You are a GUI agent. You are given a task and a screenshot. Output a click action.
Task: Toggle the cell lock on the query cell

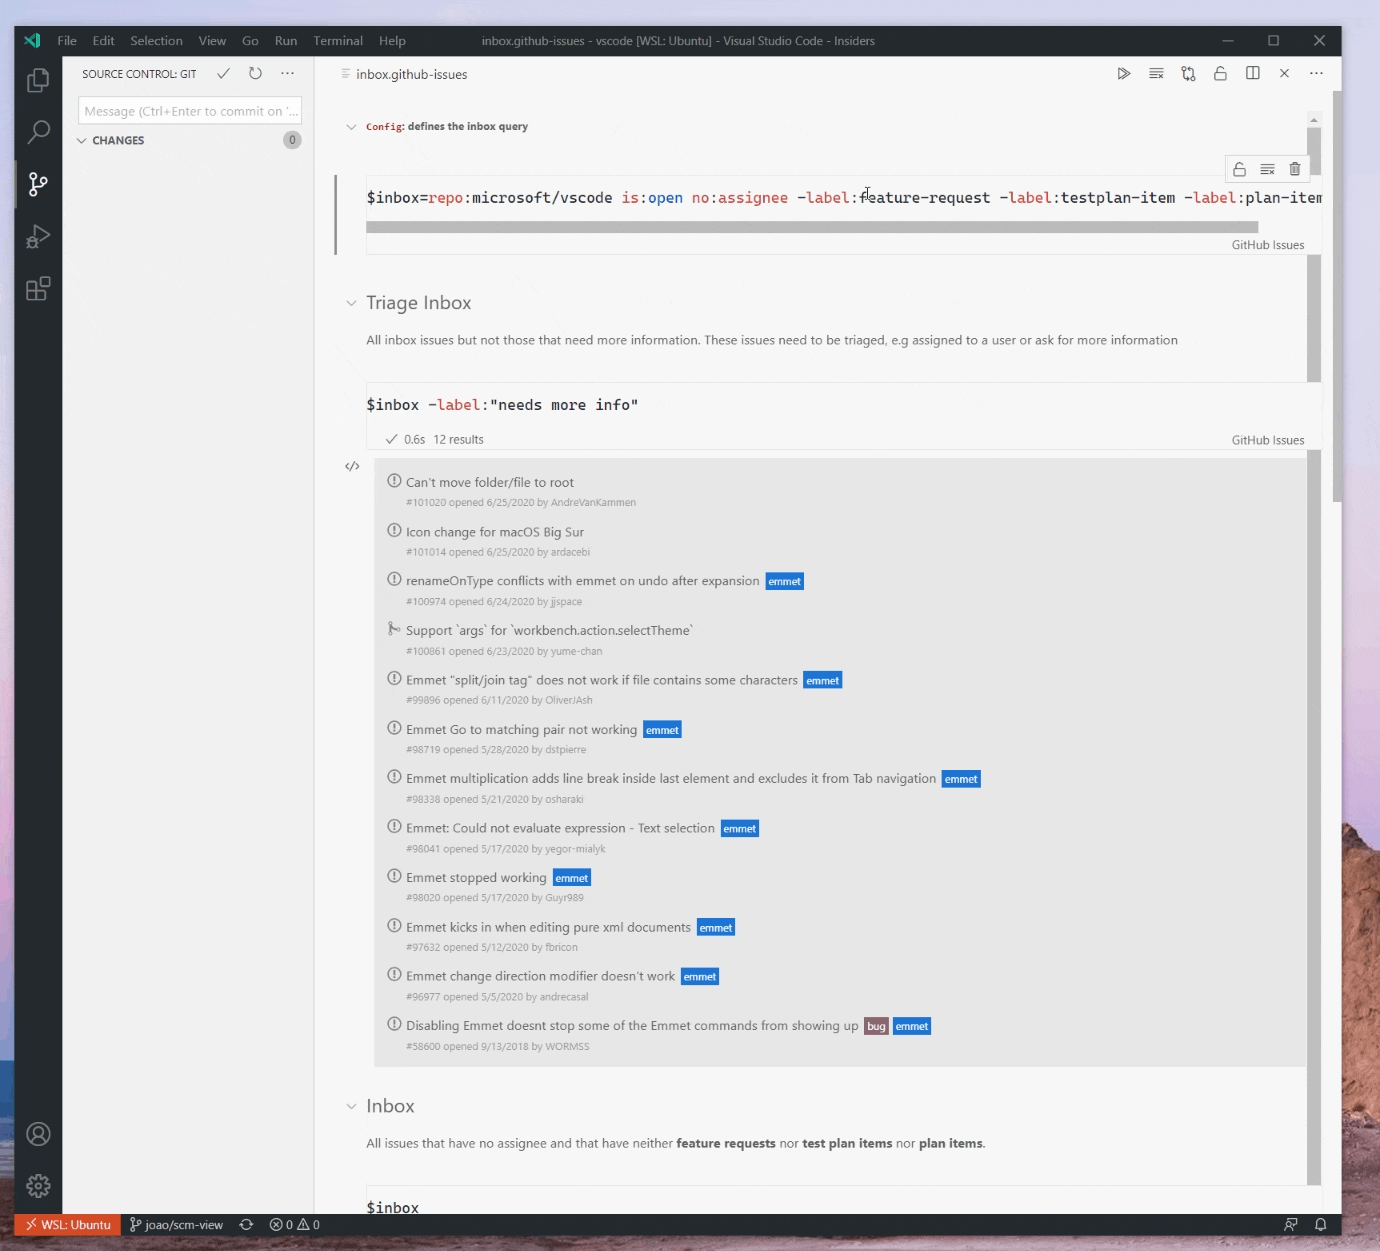point(1239,168)
